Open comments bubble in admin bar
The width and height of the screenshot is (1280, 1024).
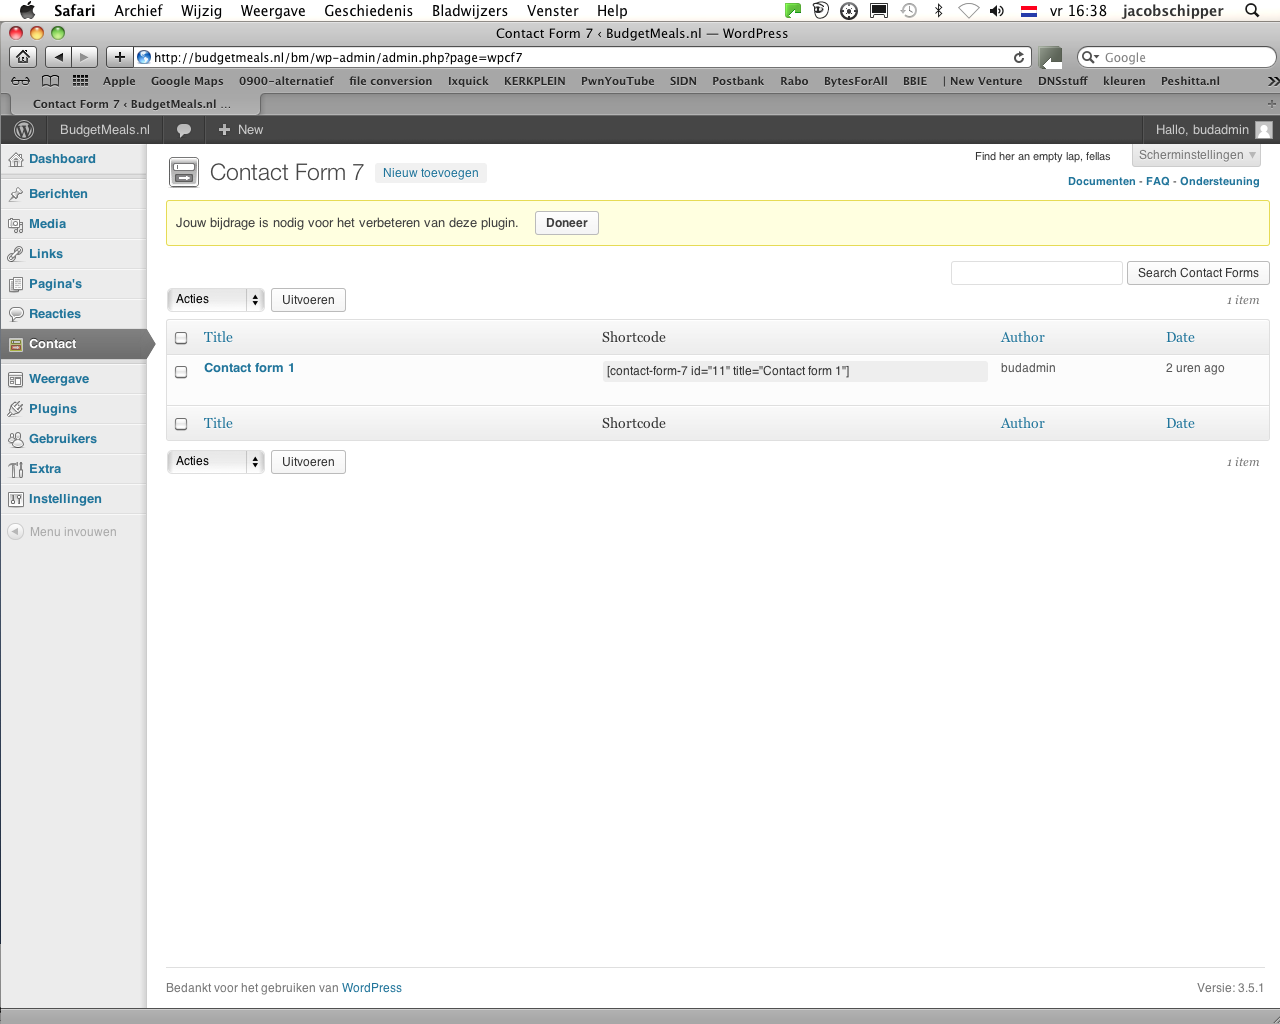[x=184, y=130]
